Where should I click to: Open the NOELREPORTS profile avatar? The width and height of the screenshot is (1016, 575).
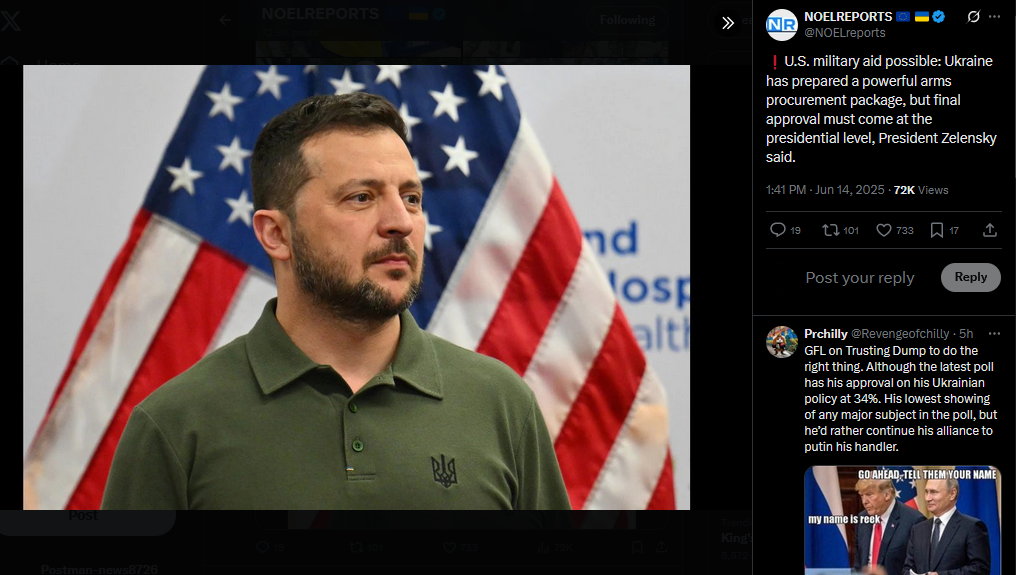pos(781,25)
